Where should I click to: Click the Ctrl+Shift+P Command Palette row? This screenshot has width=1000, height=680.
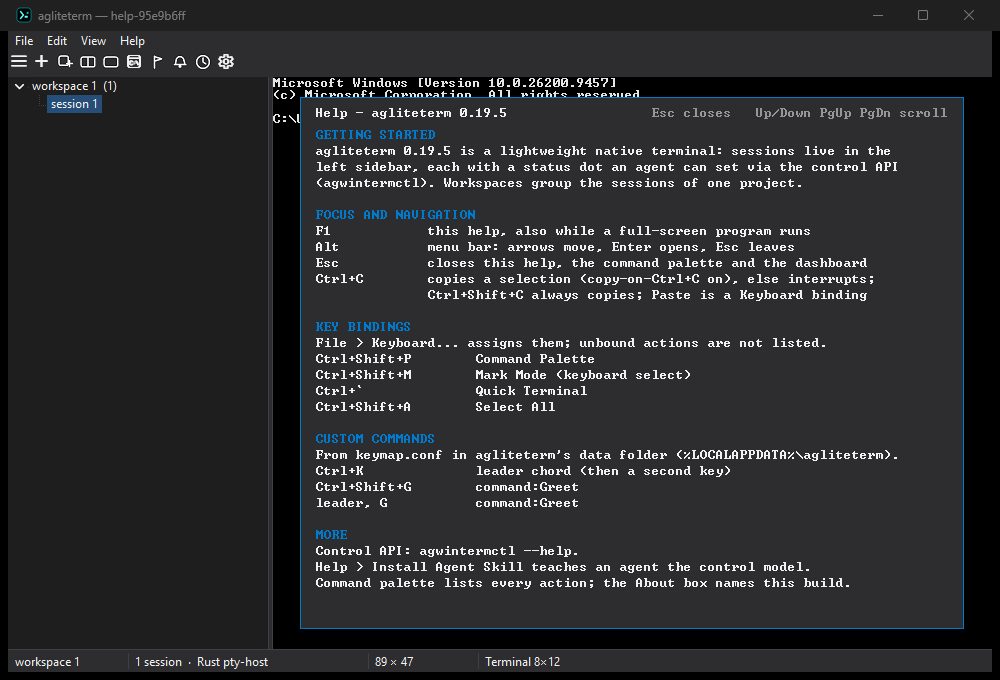[455, 359]
